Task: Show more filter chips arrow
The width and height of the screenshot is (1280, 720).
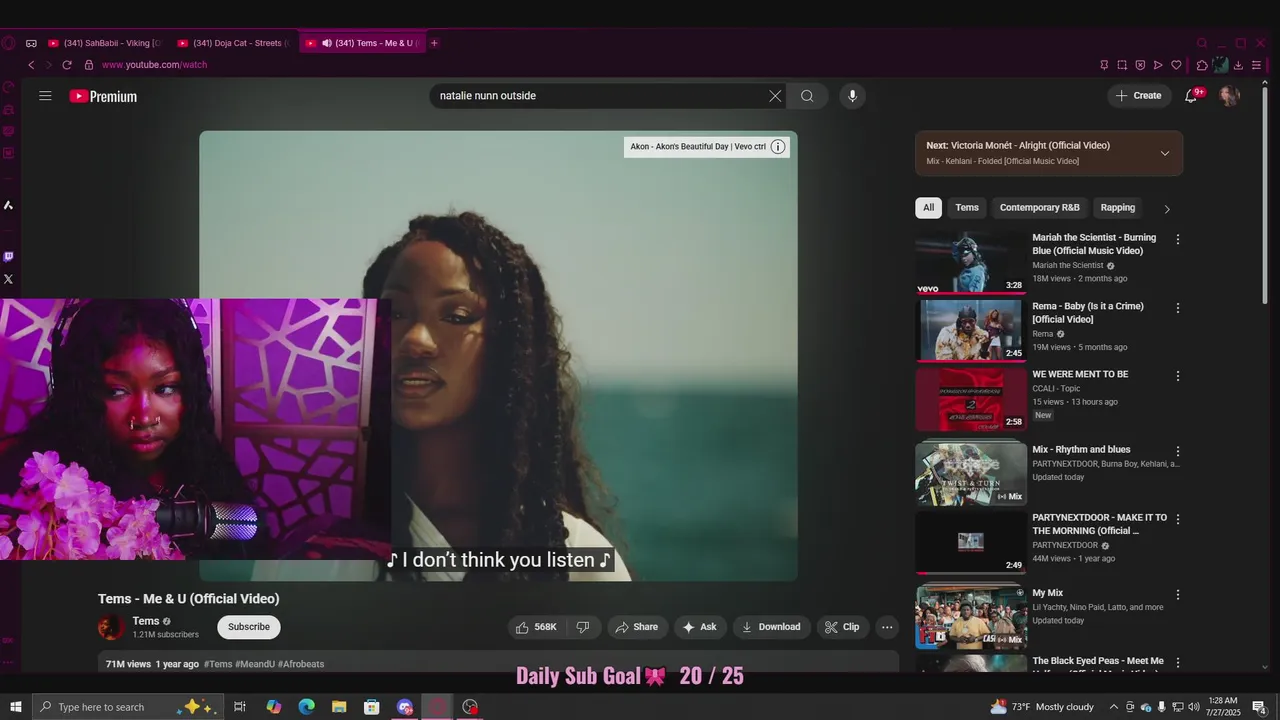Action: click(x=1166, y=208)
